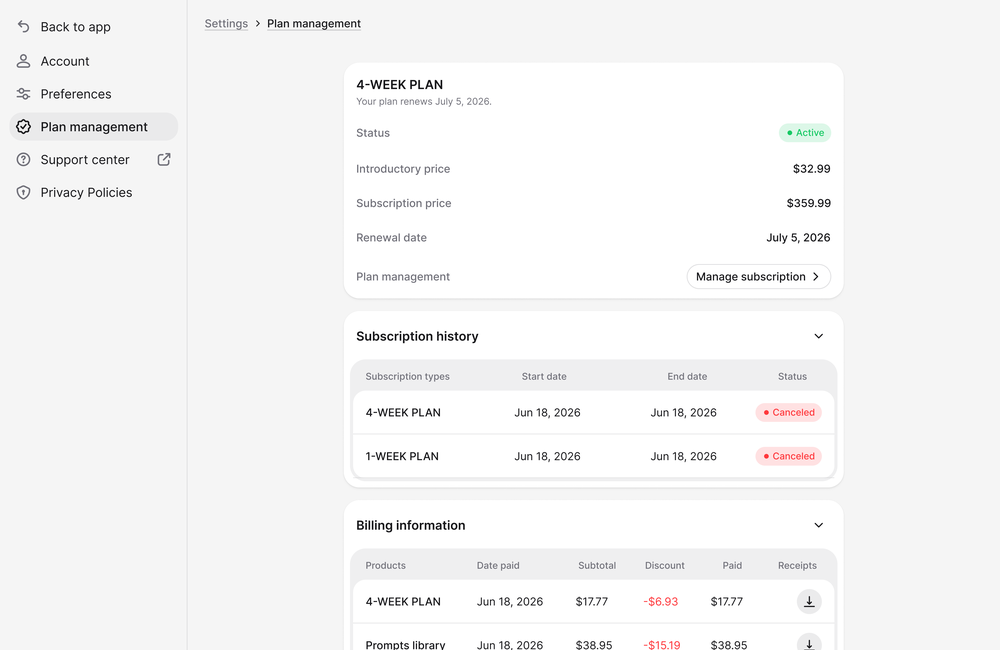This screenshot has width=1000, height=650.
Task: Click the -$6.93 discount value
Action: pos(660,602)
